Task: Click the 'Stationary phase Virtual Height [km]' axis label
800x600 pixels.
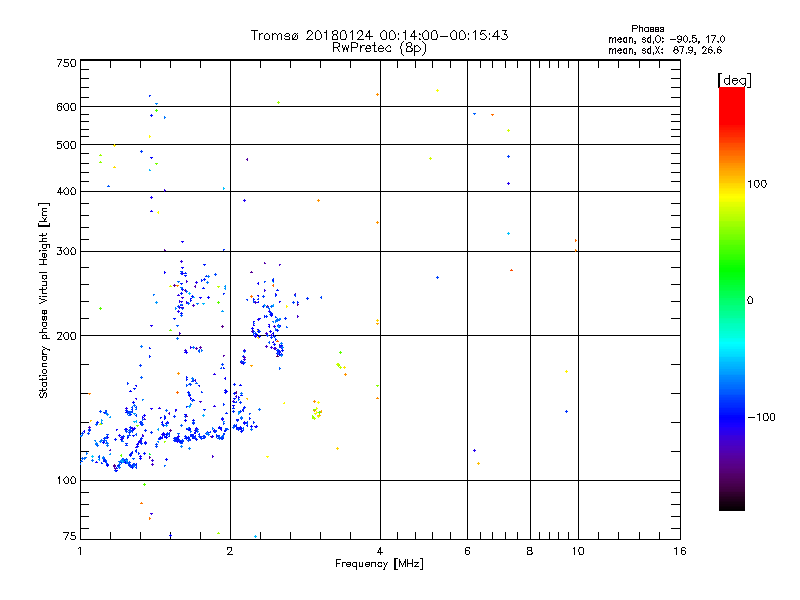Action: click(x=44, y=300)
